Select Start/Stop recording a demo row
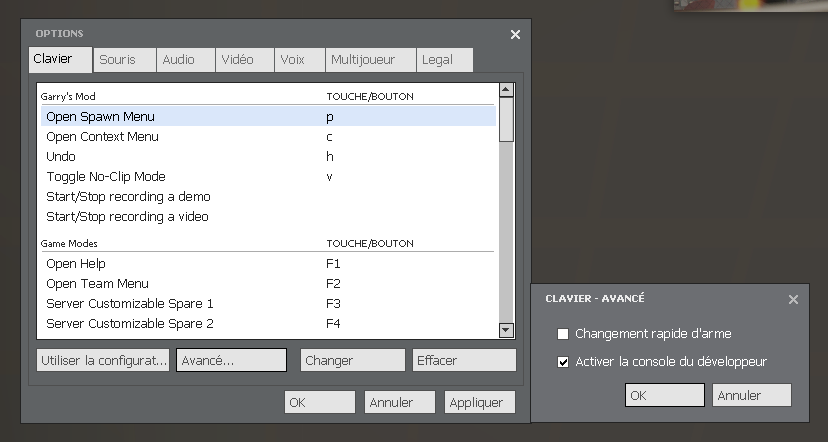This screenshot has height=442, width=828. (x=268, y=196)
